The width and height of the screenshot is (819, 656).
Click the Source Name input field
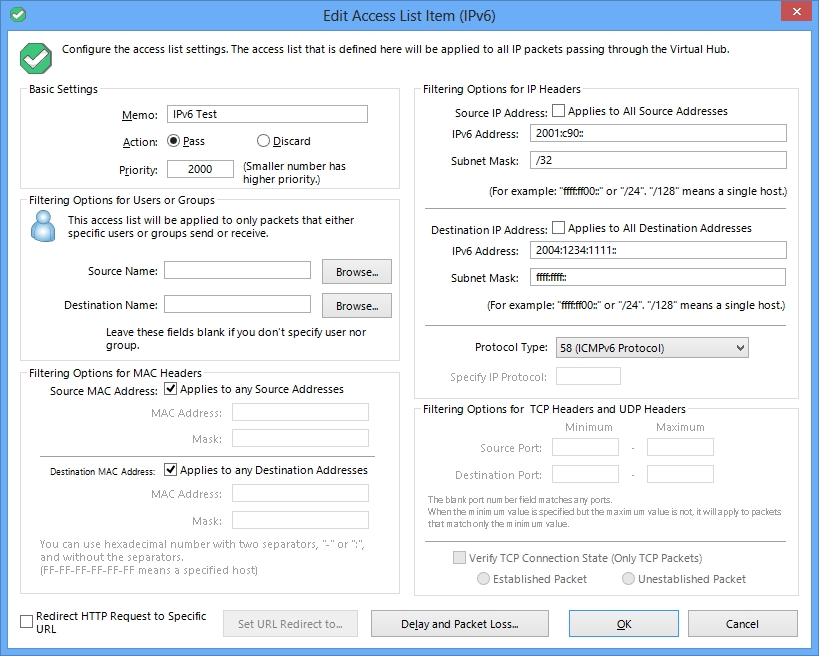[237, 271]
